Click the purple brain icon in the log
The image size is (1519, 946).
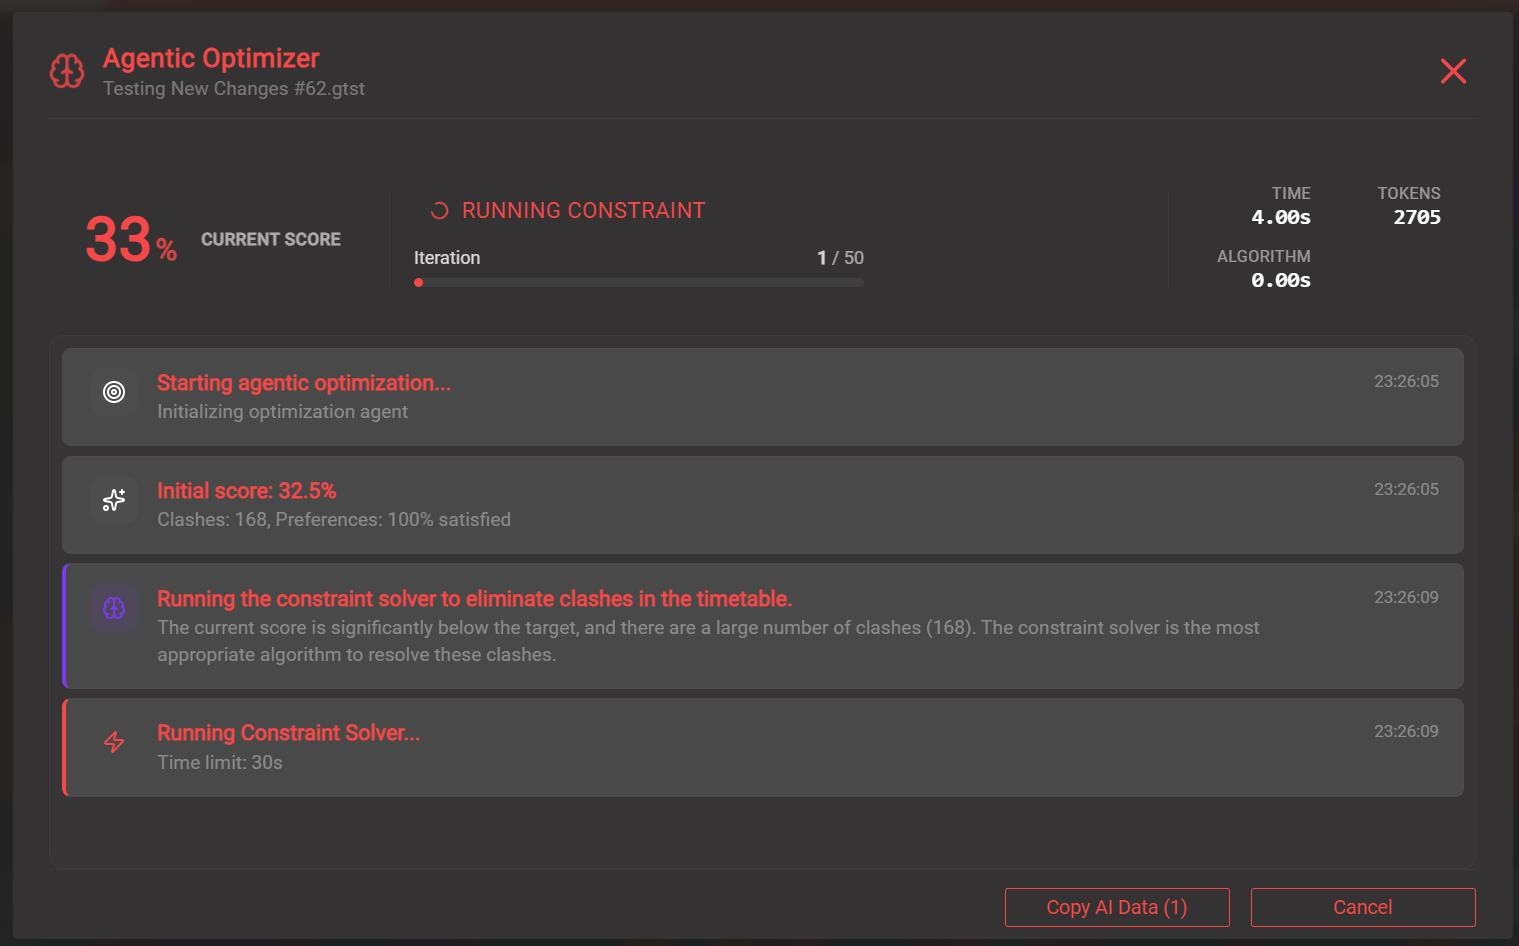click(114, 608)
